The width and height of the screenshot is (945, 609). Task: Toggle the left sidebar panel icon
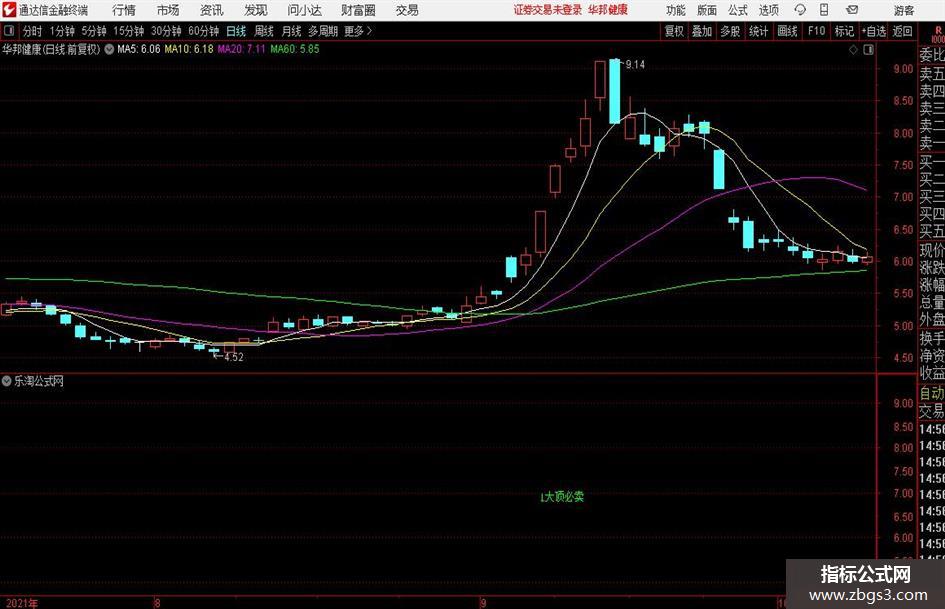pos(8,31)
